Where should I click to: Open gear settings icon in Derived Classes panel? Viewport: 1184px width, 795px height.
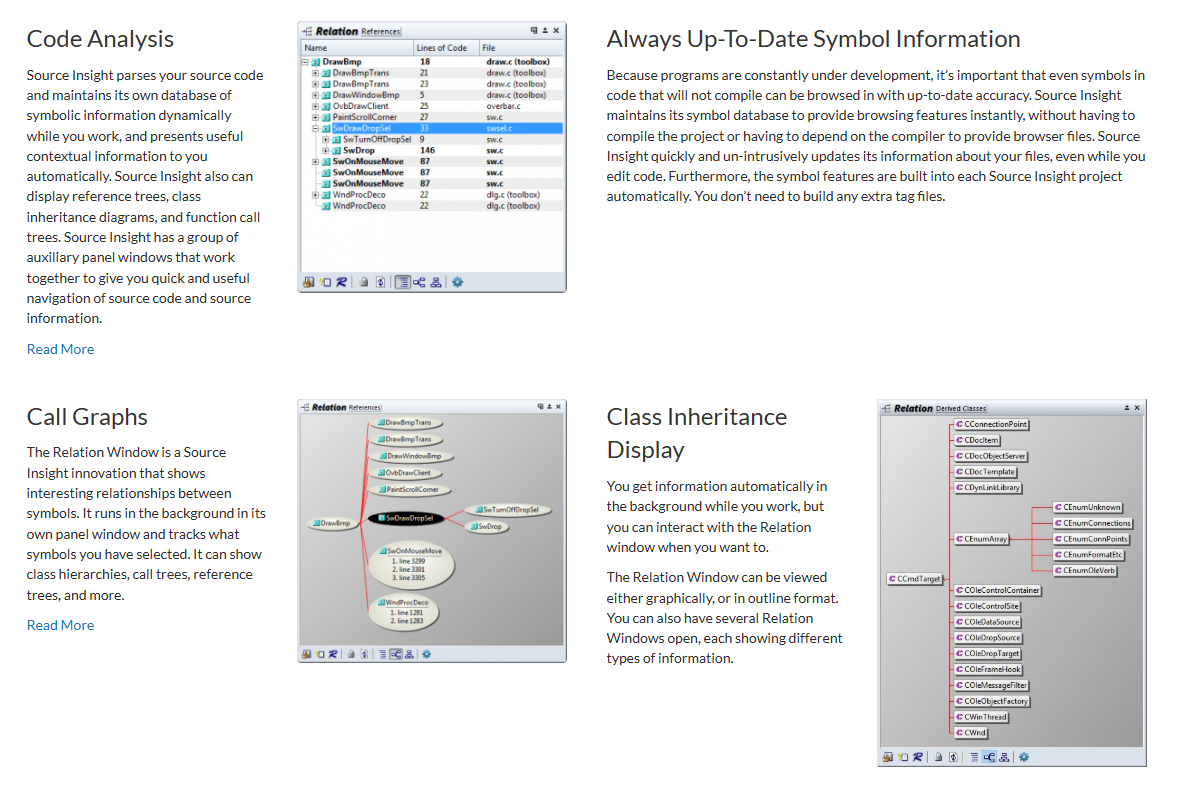(1024, 757)
